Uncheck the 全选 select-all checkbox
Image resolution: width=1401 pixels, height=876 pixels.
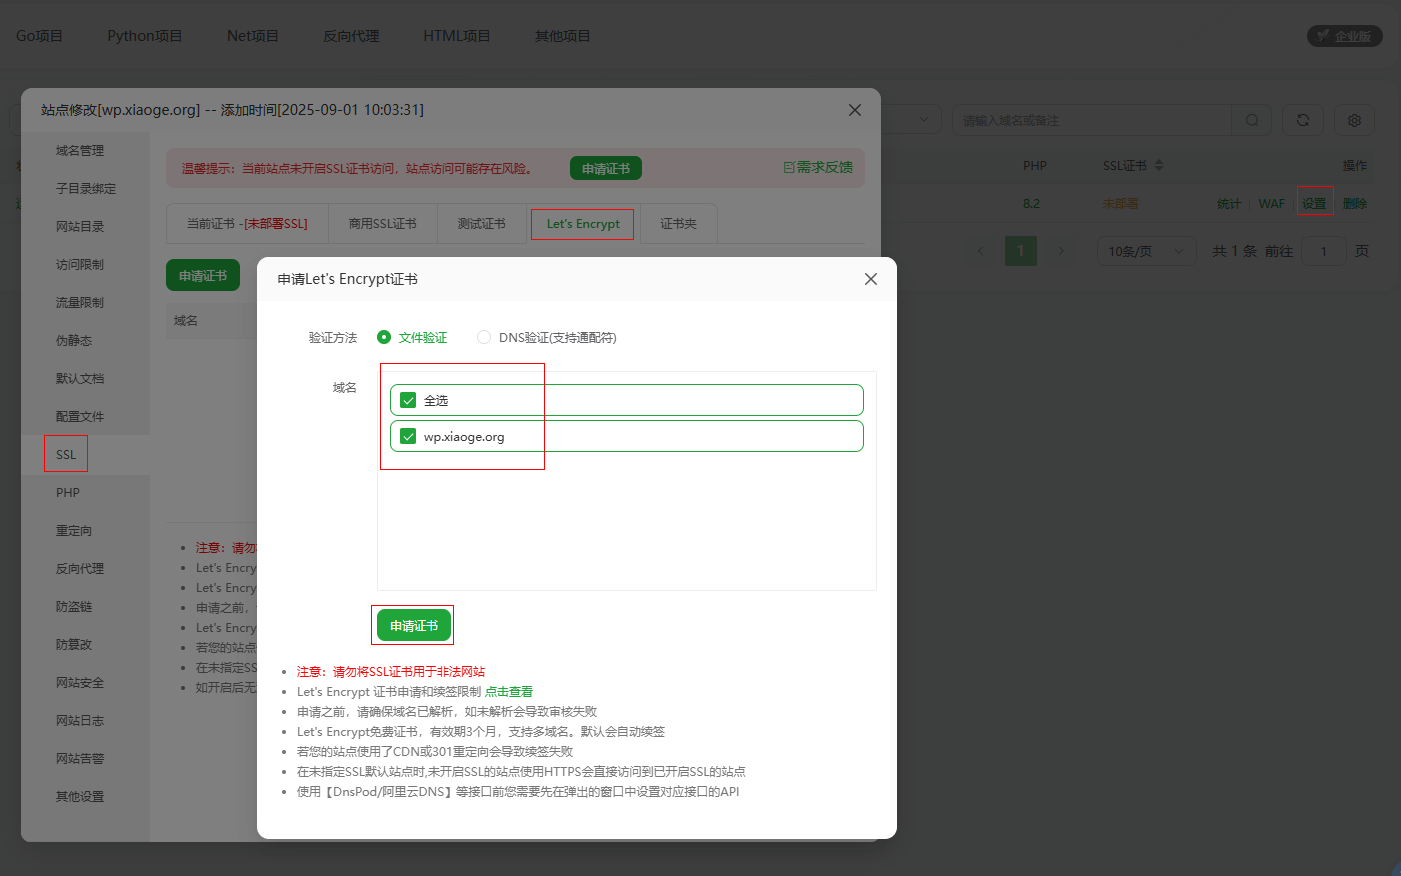[408, 399]
